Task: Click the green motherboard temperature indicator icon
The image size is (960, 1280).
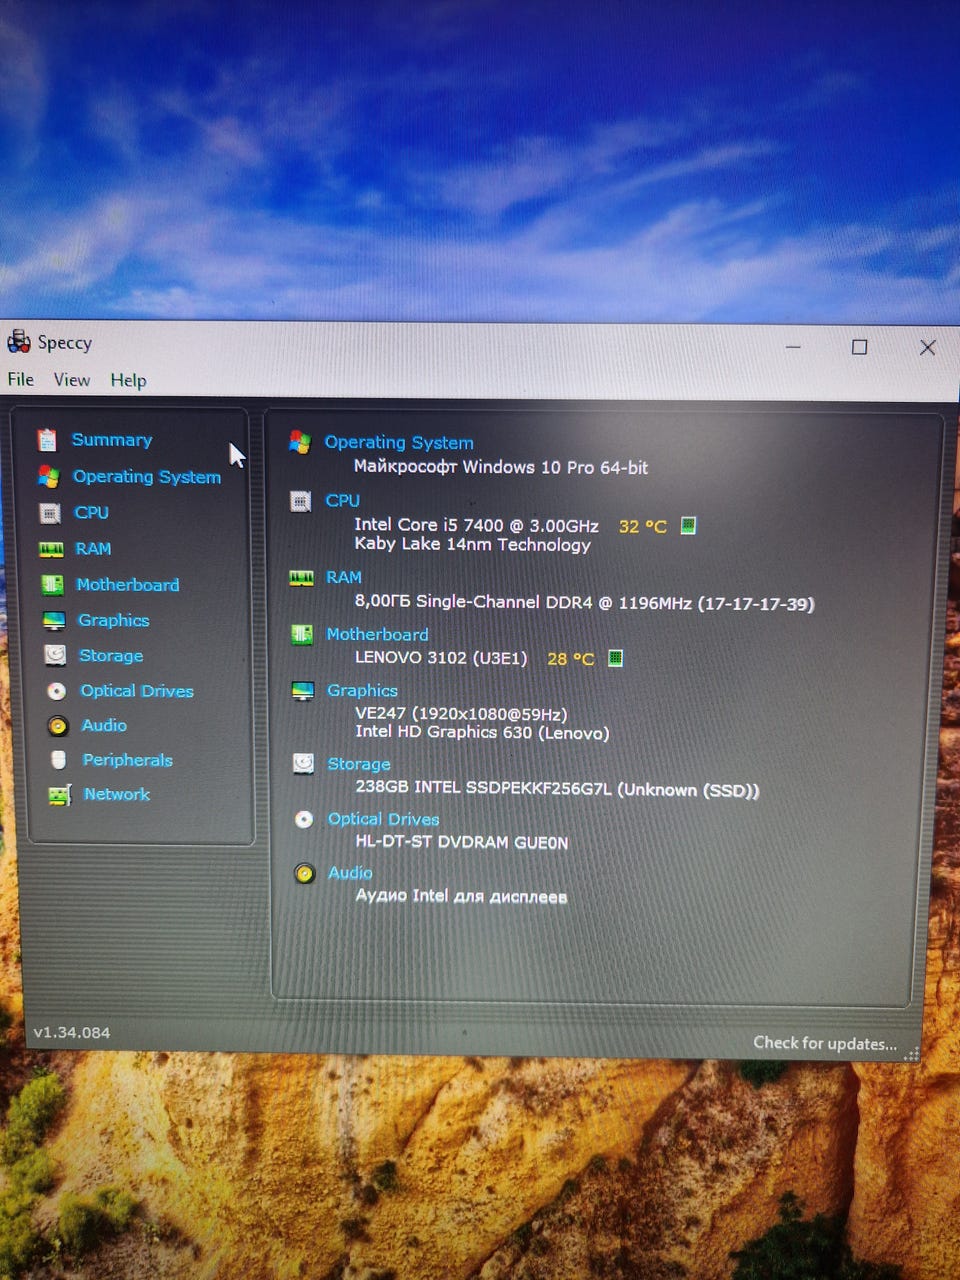Action: point(615,658)
